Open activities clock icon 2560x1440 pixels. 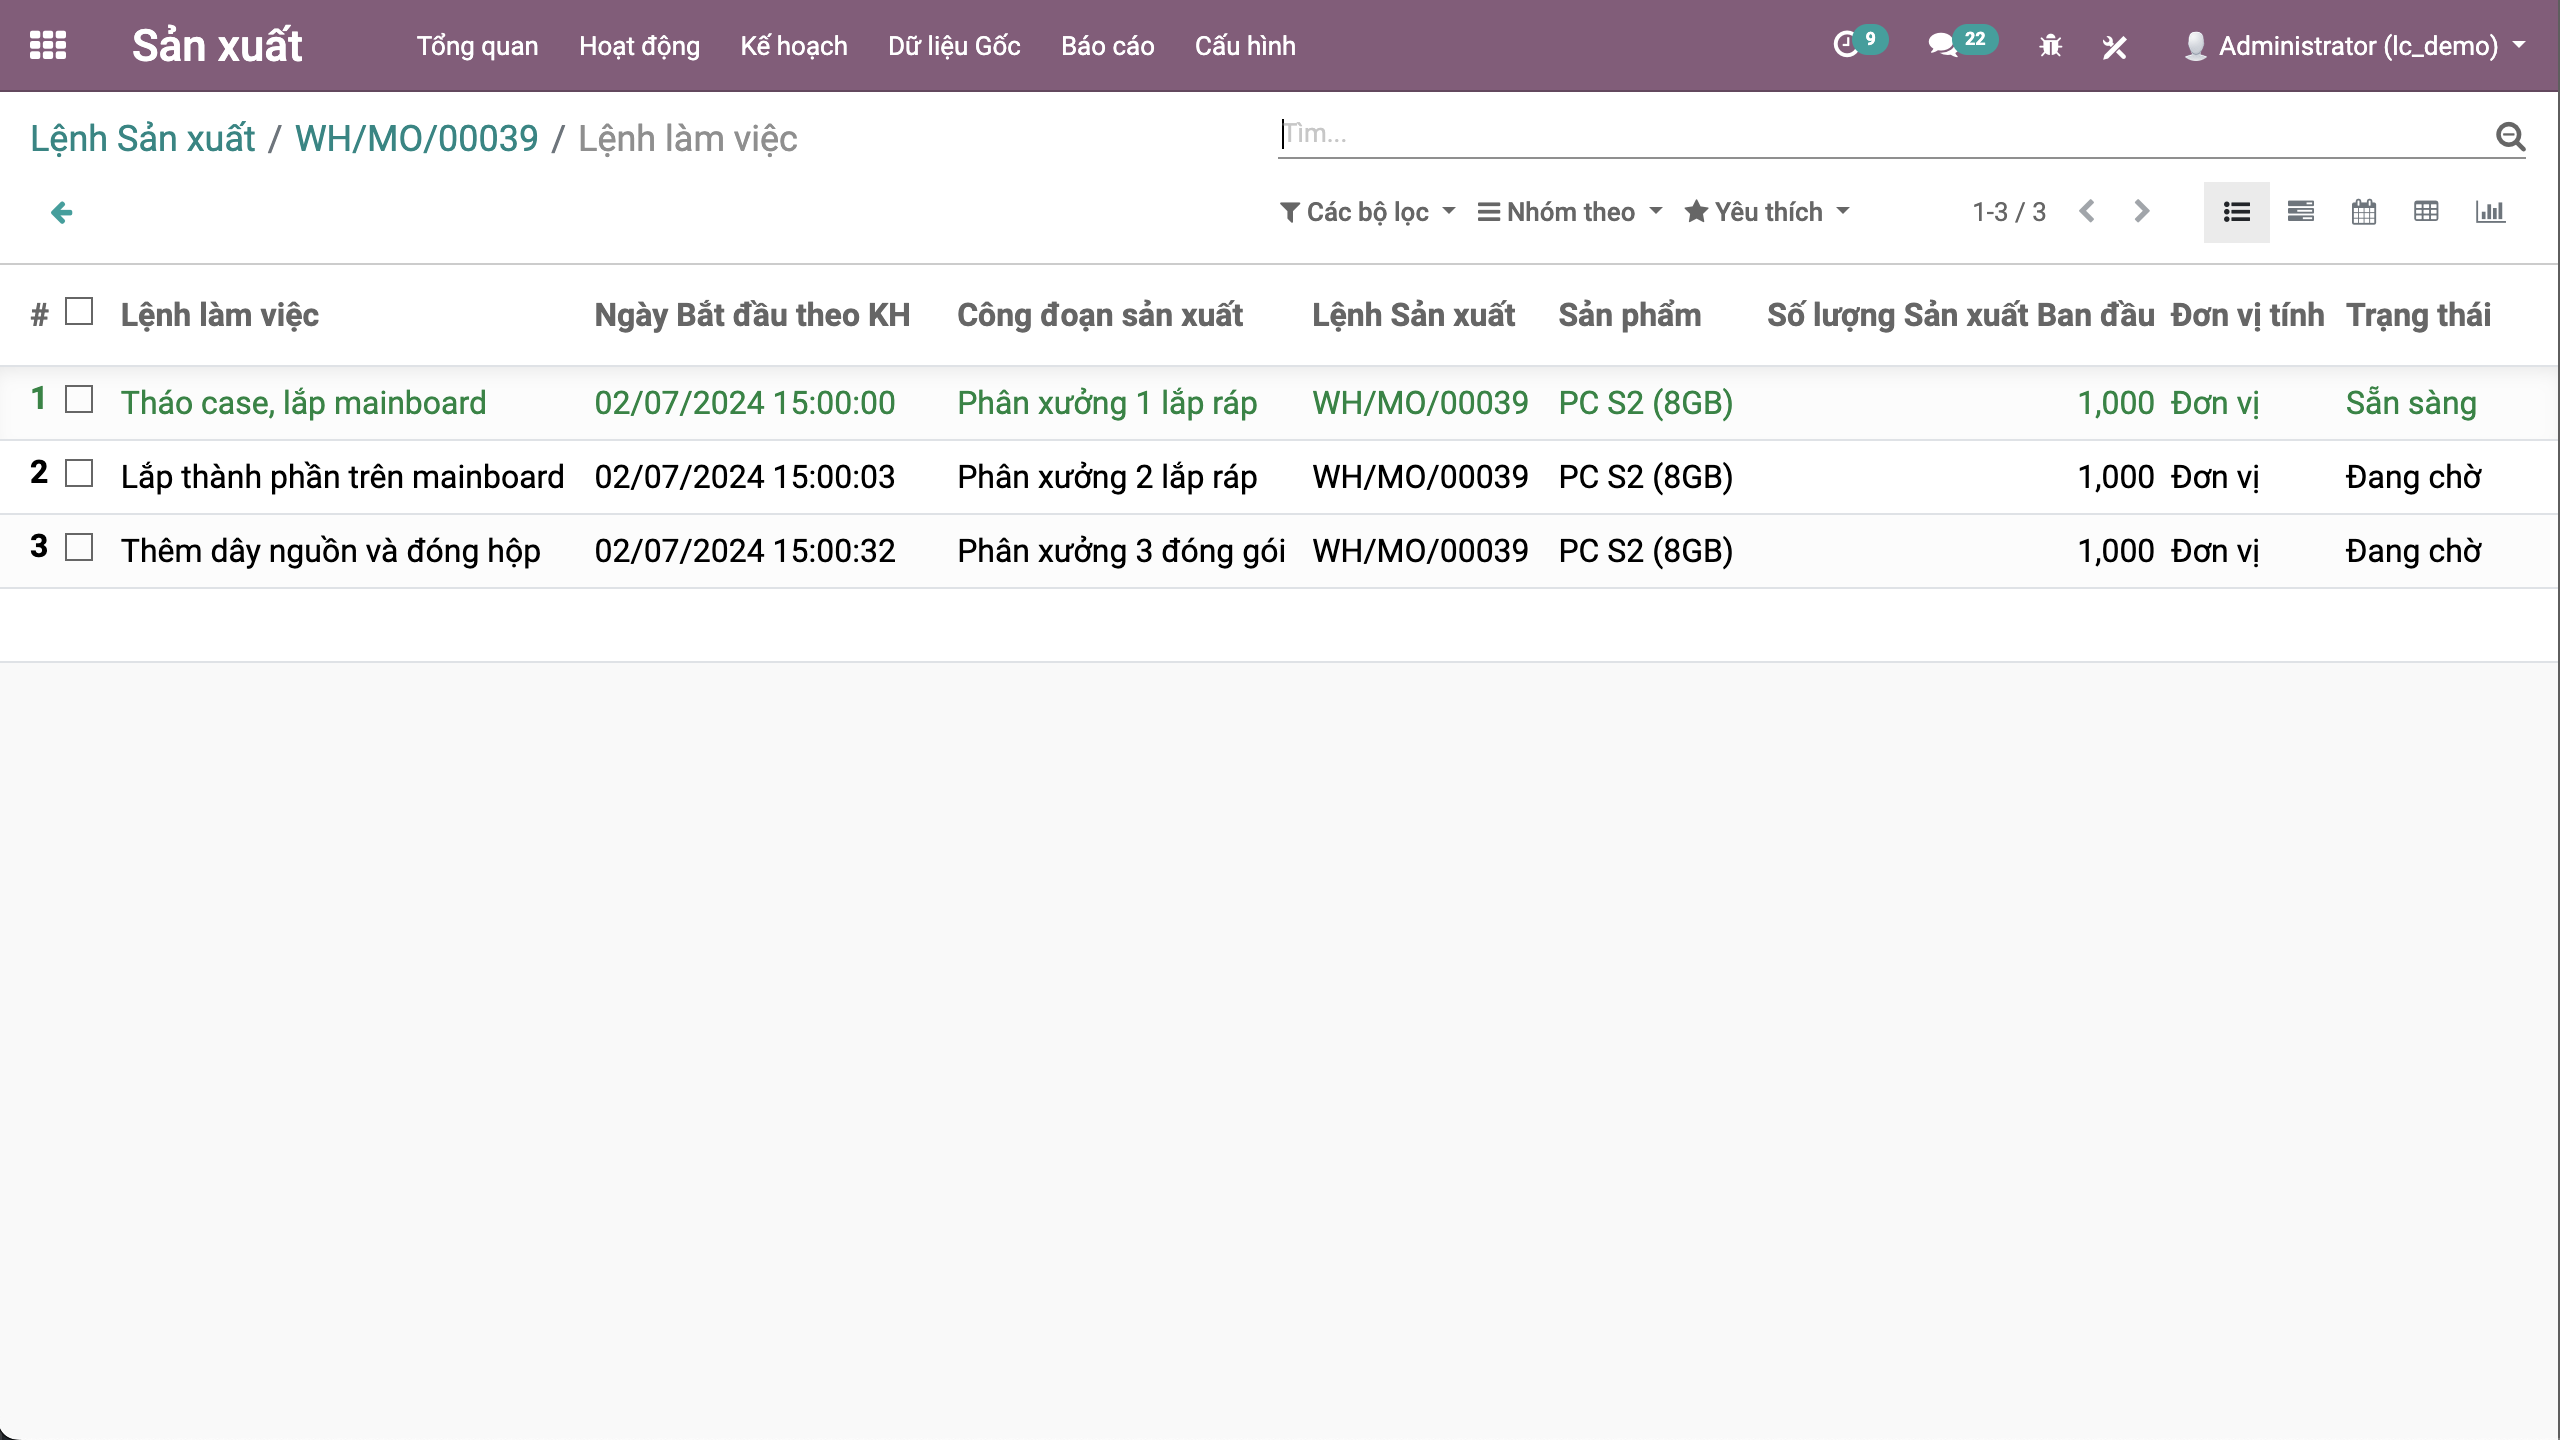tap(1846, 45)
